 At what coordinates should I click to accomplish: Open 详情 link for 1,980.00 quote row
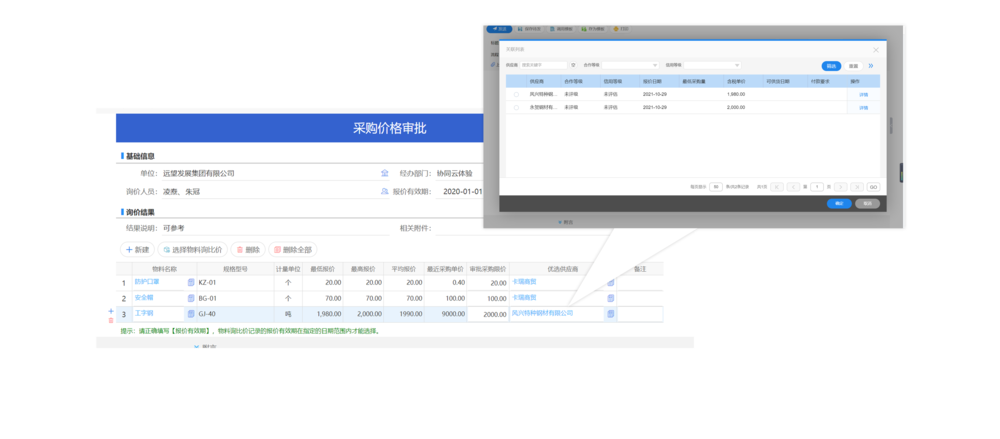tap(864, 94)
